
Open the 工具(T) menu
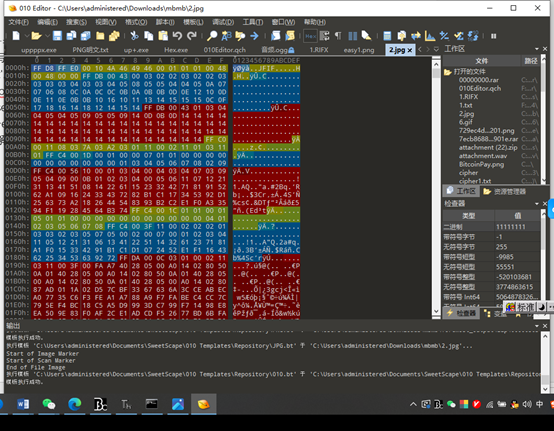coord(253,22)
